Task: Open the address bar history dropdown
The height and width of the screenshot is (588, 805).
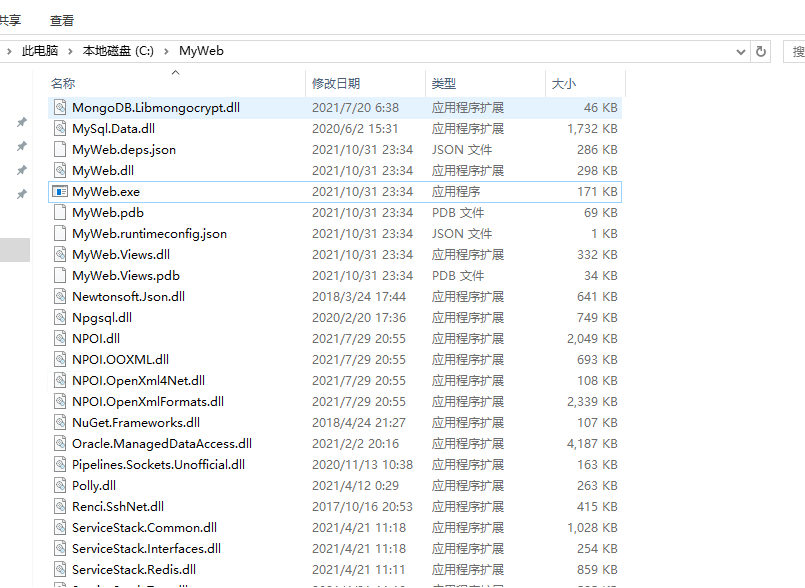Action: point(740,51)
